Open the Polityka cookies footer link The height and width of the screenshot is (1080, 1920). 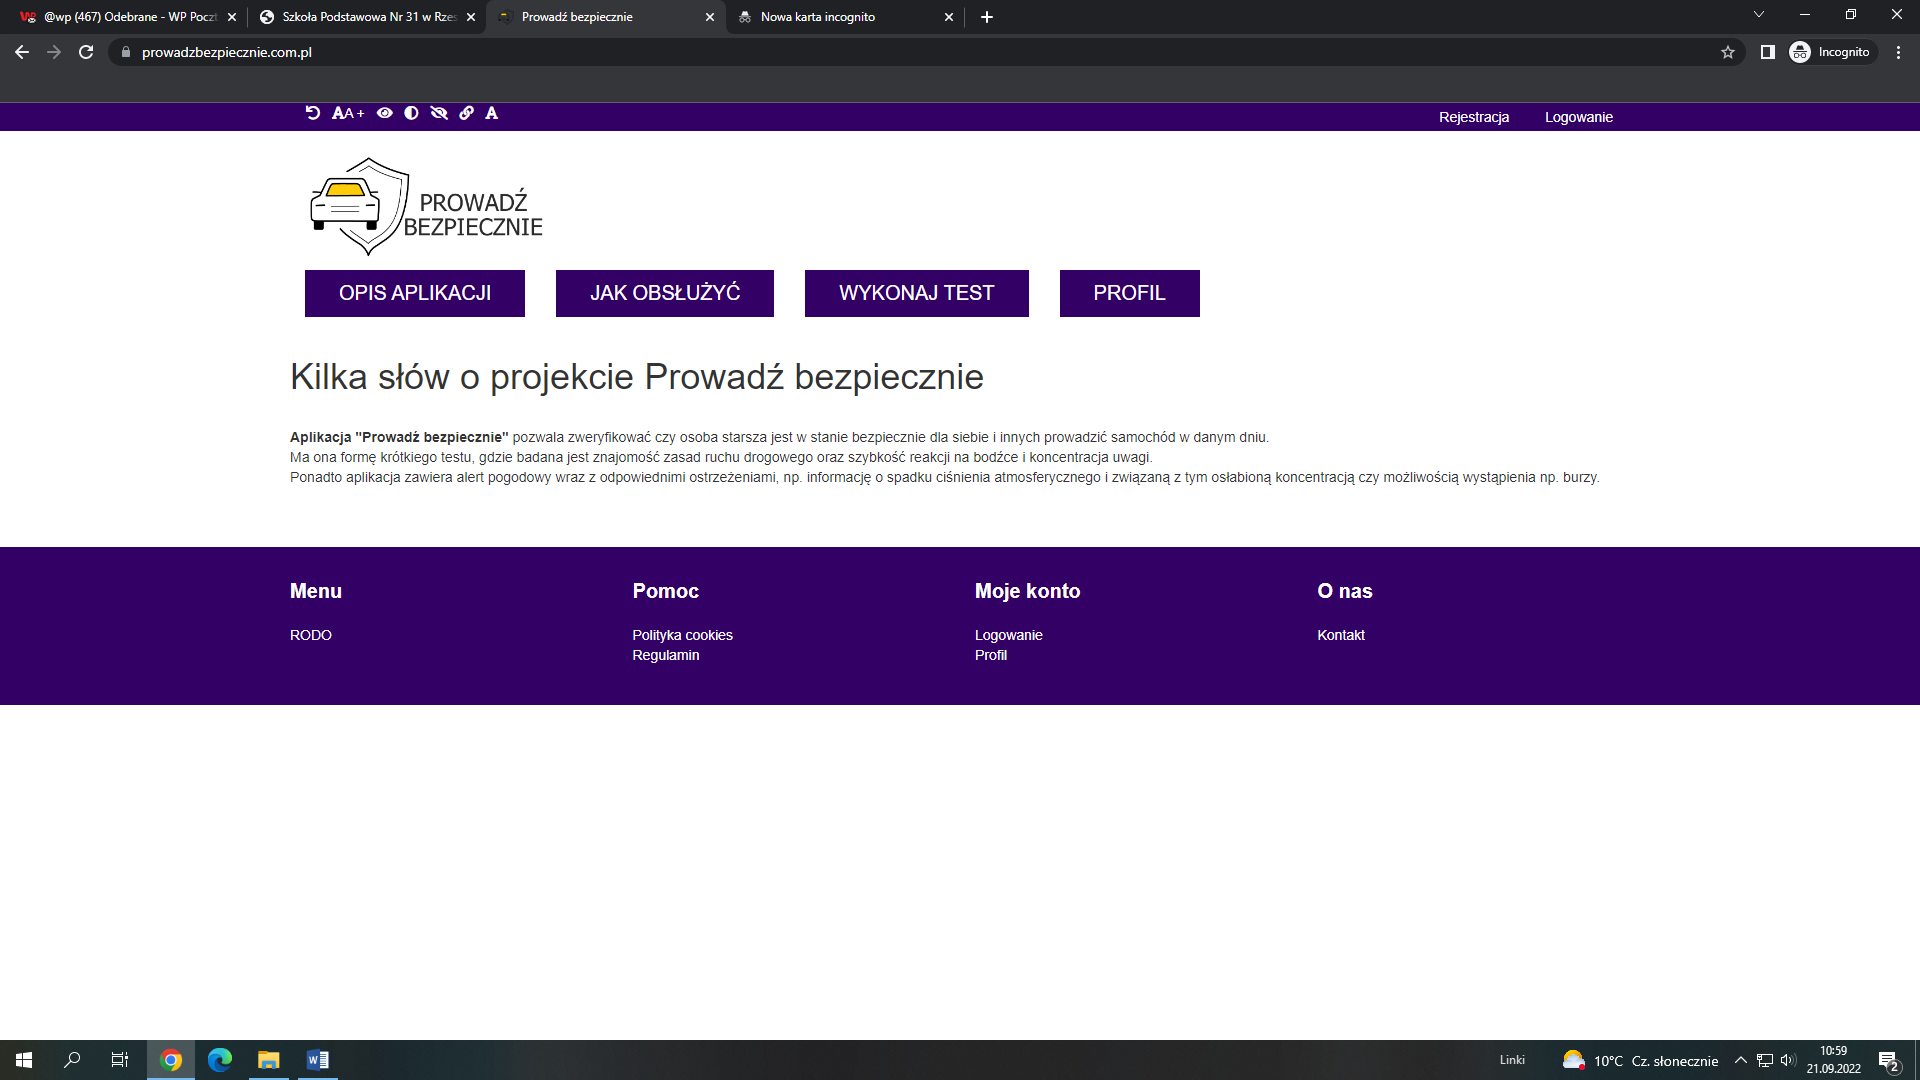pos(682,635)
